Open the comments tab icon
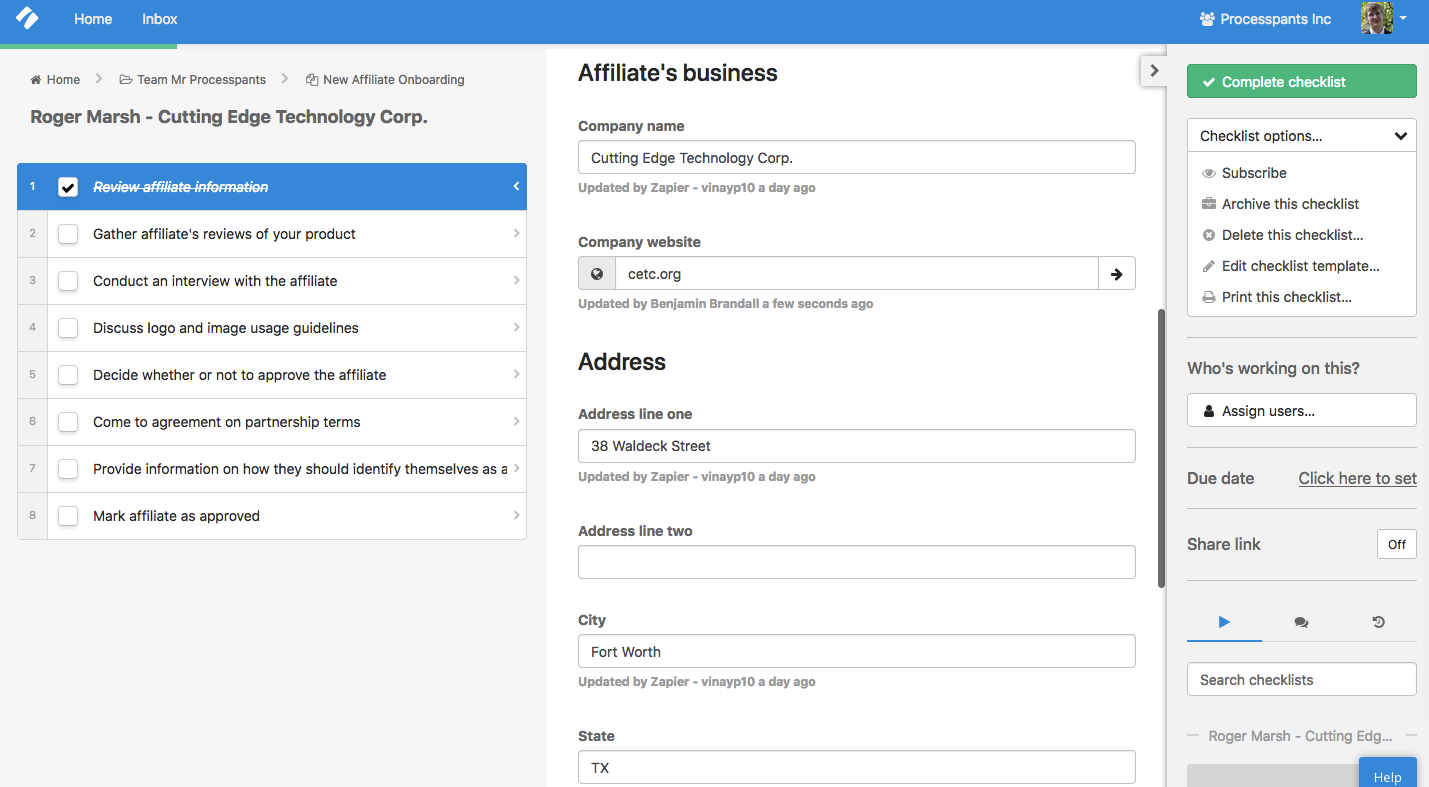1429x787 pixels. tap(1301, 622)
